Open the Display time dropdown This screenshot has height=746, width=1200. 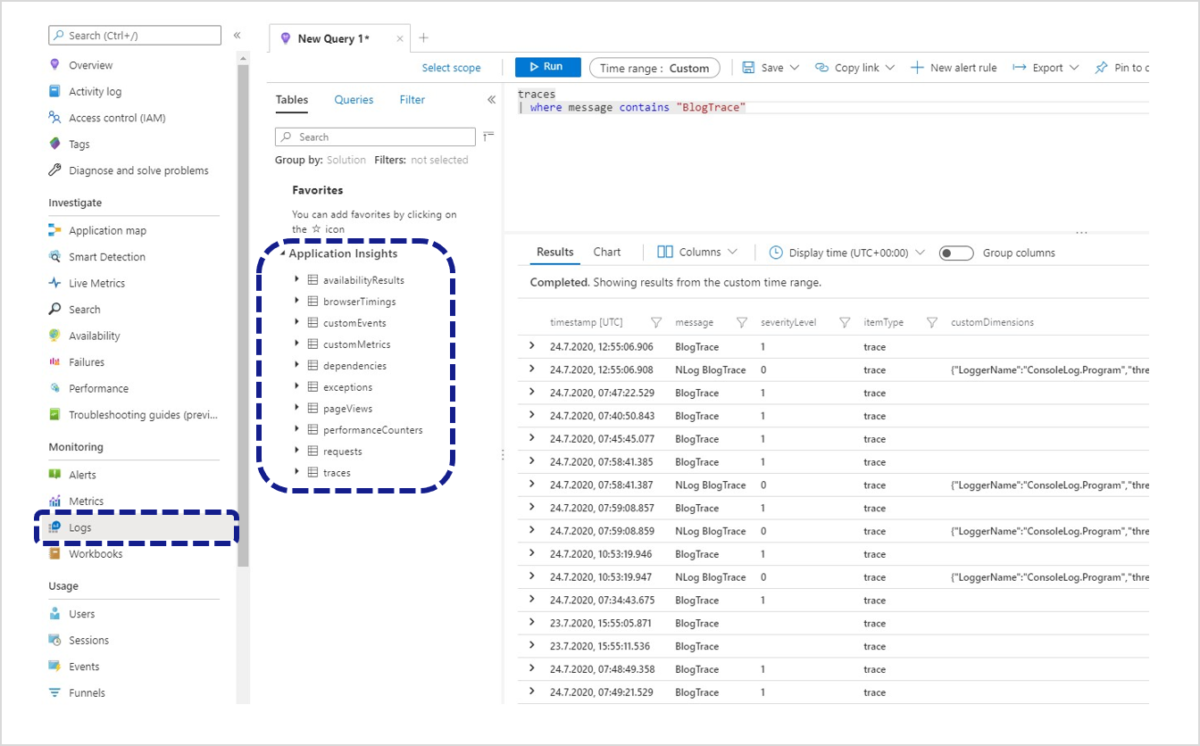click(847, 253)
